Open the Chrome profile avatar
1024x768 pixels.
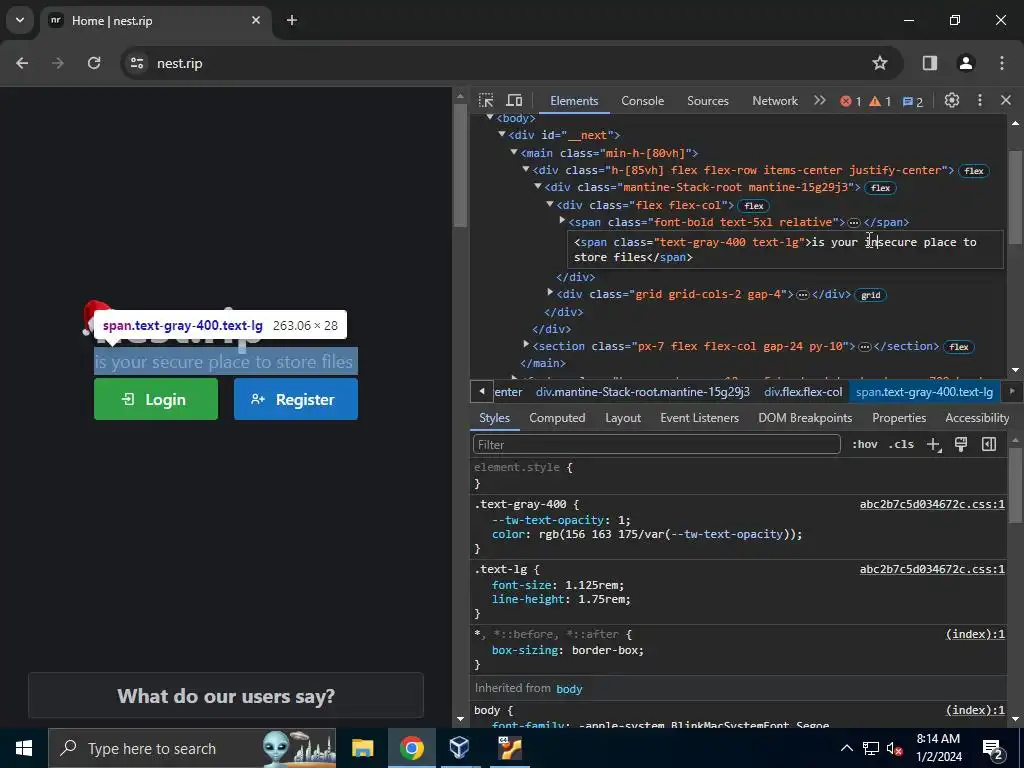(966, 63)
